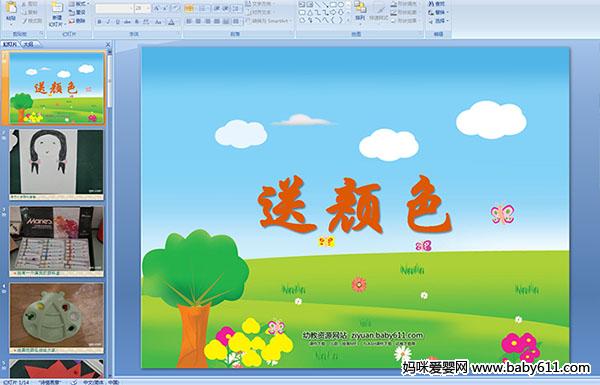Open the font size dropdown
This screenshot has height=385, width=600.
pyautogui.click(x=148, y=8)
